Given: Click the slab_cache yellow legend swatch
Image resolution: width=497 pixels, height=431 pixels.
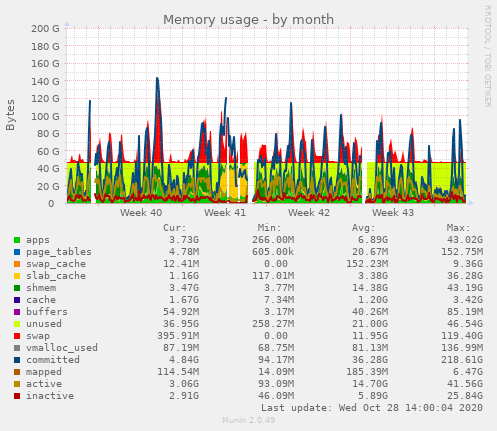Looking at the screenshot, I should pos(17,276).
